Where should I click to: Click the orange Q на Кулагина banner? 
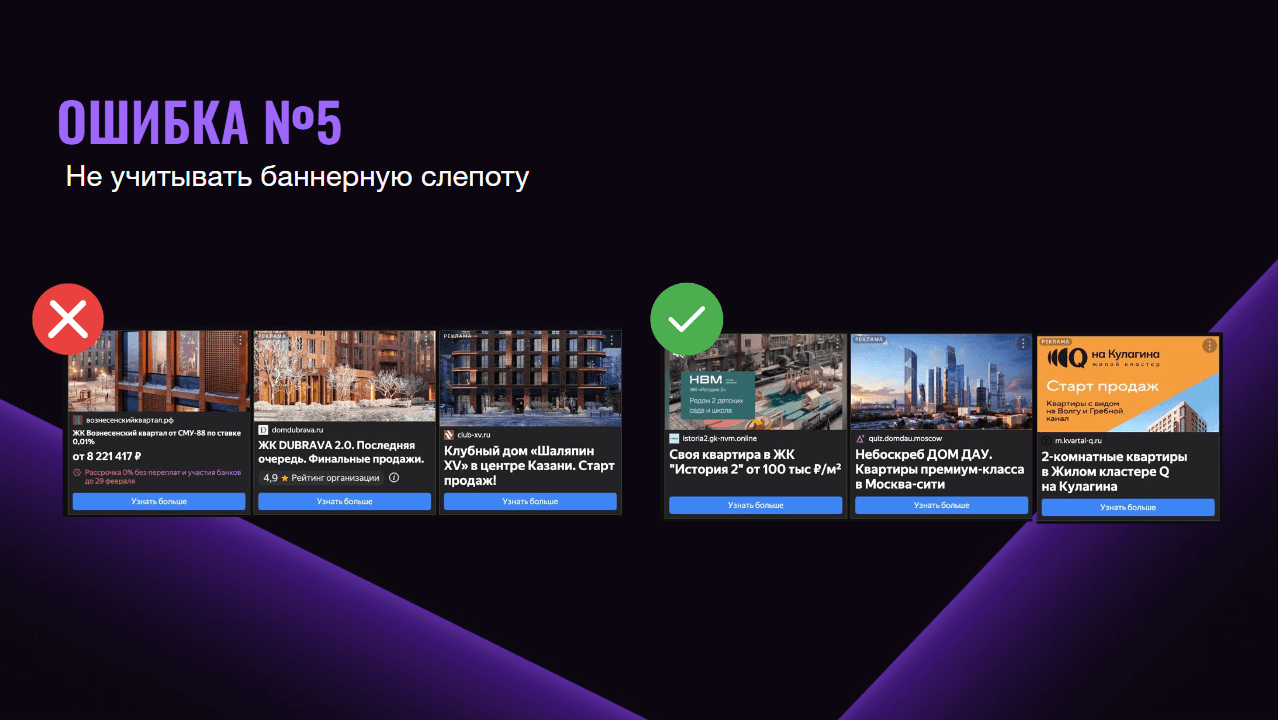coord(1128,384)
